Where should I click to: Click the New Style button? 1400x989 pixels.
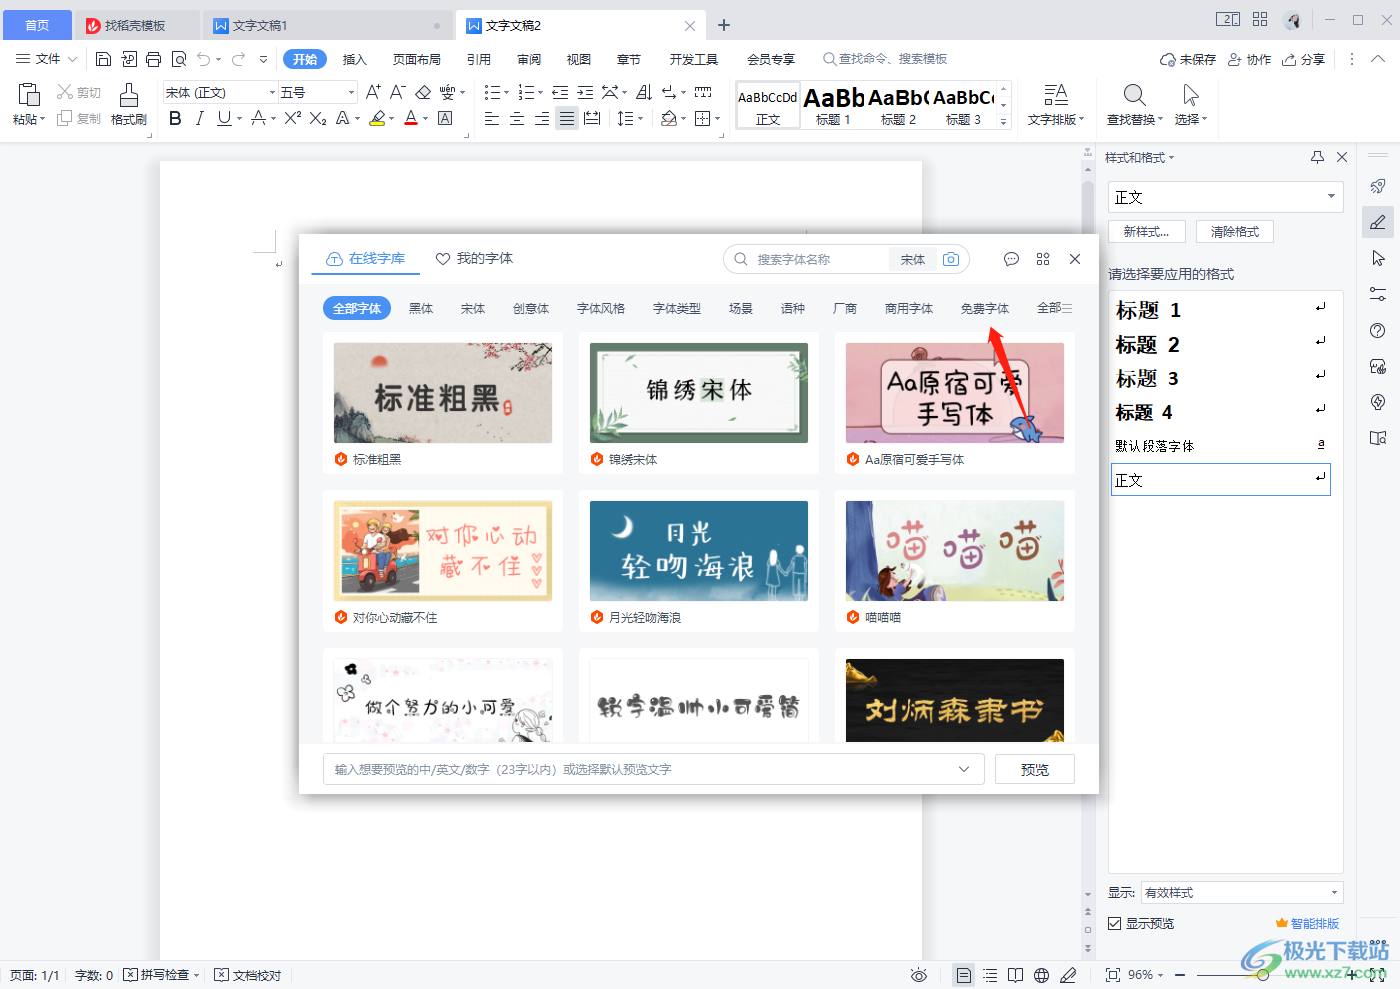click(1146, 231)
